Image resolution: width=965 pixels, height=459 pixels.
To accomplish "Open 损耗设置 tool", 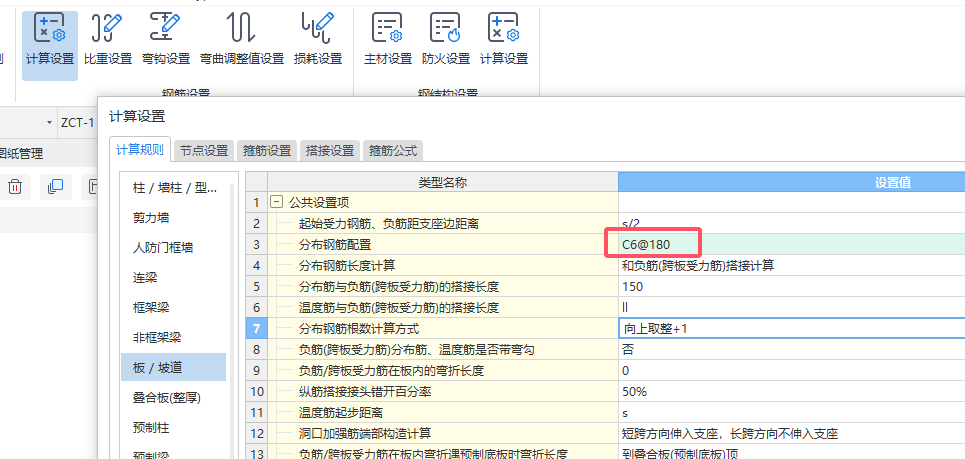I will click(x=318, y=41).
